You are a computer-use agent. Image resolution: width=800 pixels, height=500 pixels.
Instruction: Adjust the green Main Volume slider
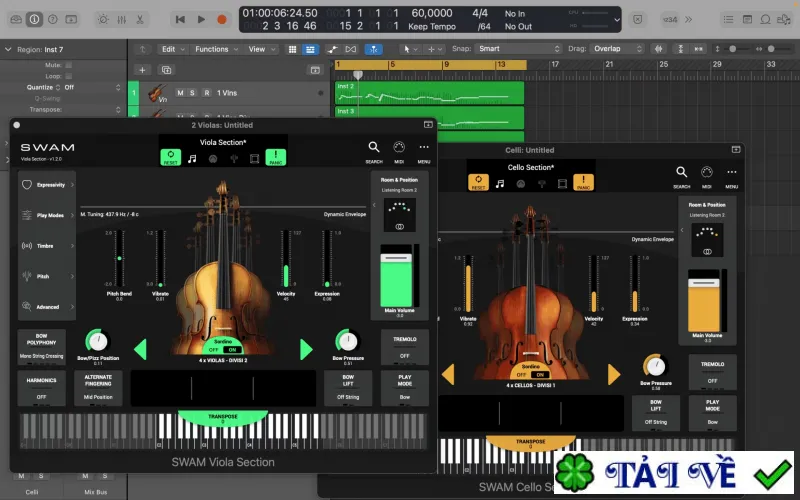(x=396, y=276)
